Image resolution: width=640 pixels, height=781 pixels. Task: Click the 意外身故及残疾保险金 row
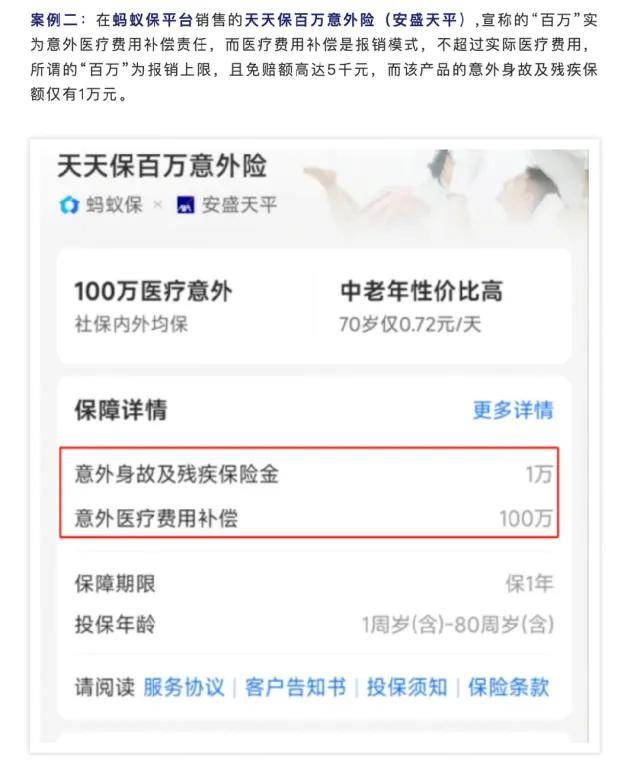313,474
